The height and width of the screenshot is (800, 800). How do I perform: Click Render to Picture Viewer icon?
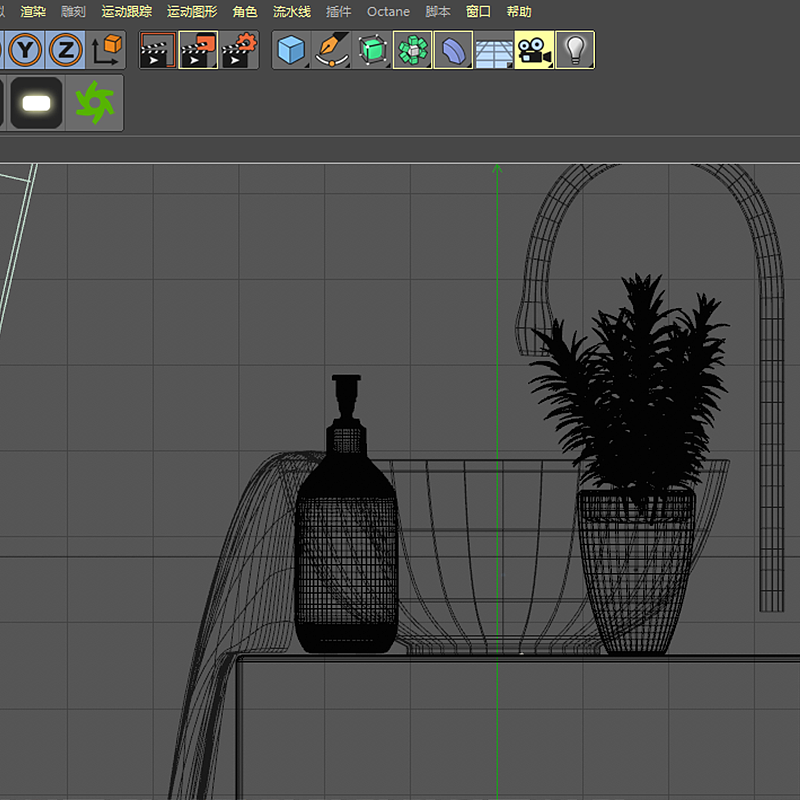click(x=198, y=49)
